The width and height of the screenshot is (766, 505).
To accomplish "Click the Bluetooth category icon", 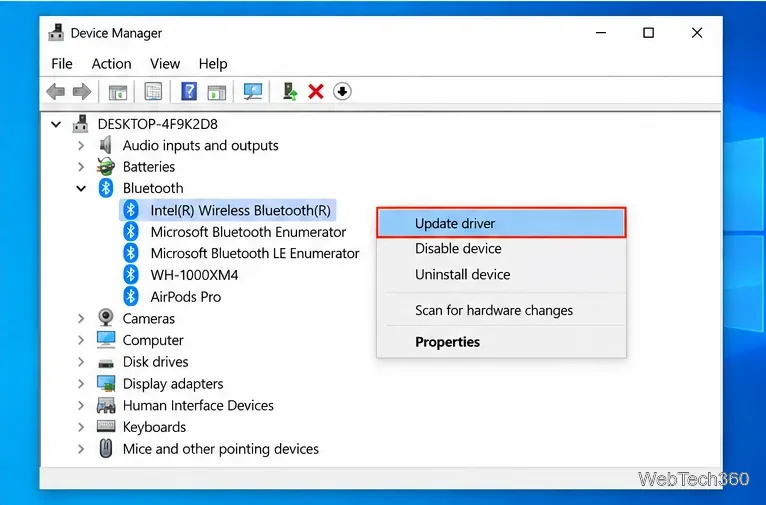I will coord(106,189).
